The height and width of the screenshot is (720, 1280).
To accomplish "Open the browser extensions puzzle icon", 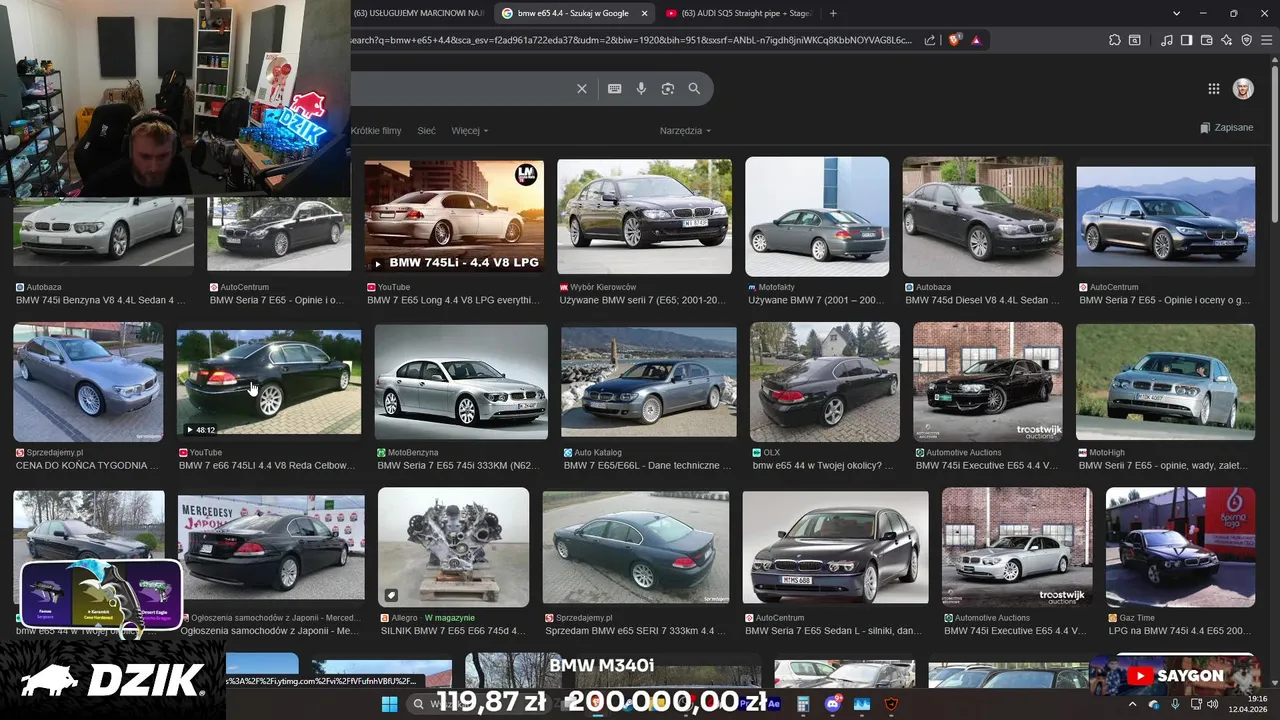I will click(1115, 40).
